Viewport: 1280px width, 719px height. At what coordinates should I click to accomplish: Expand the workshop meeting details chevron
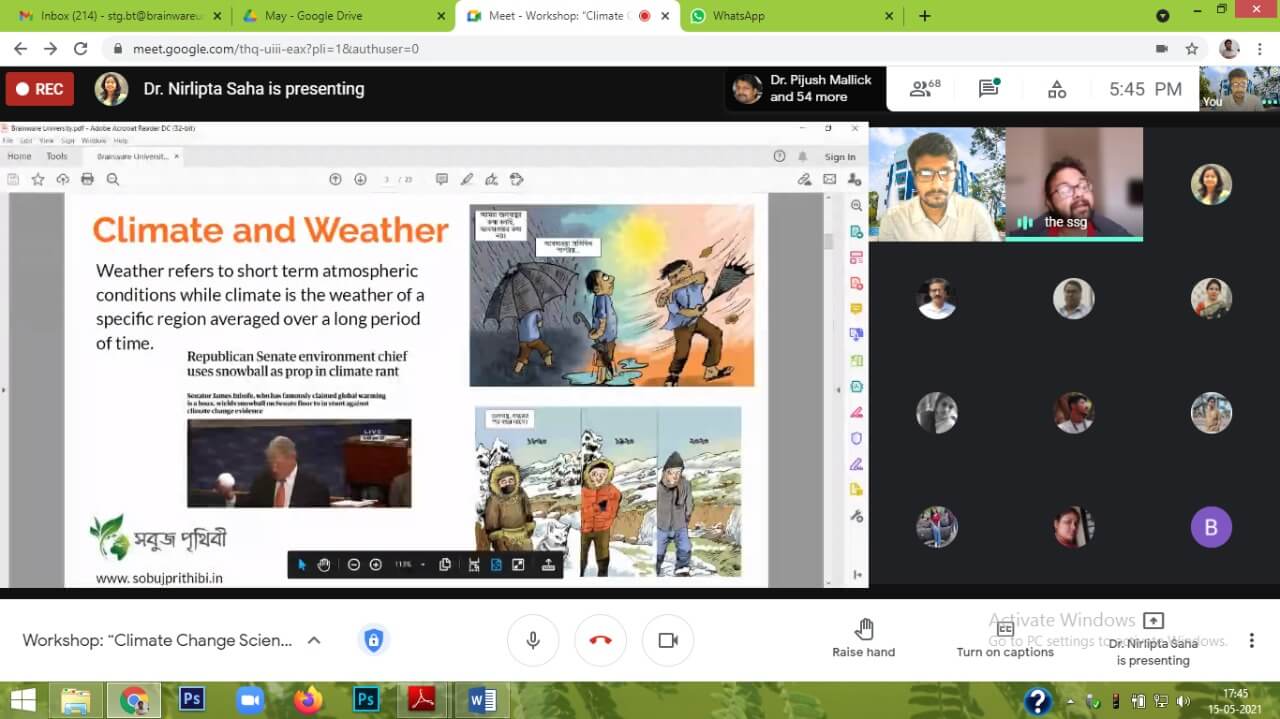coord(314,640)
